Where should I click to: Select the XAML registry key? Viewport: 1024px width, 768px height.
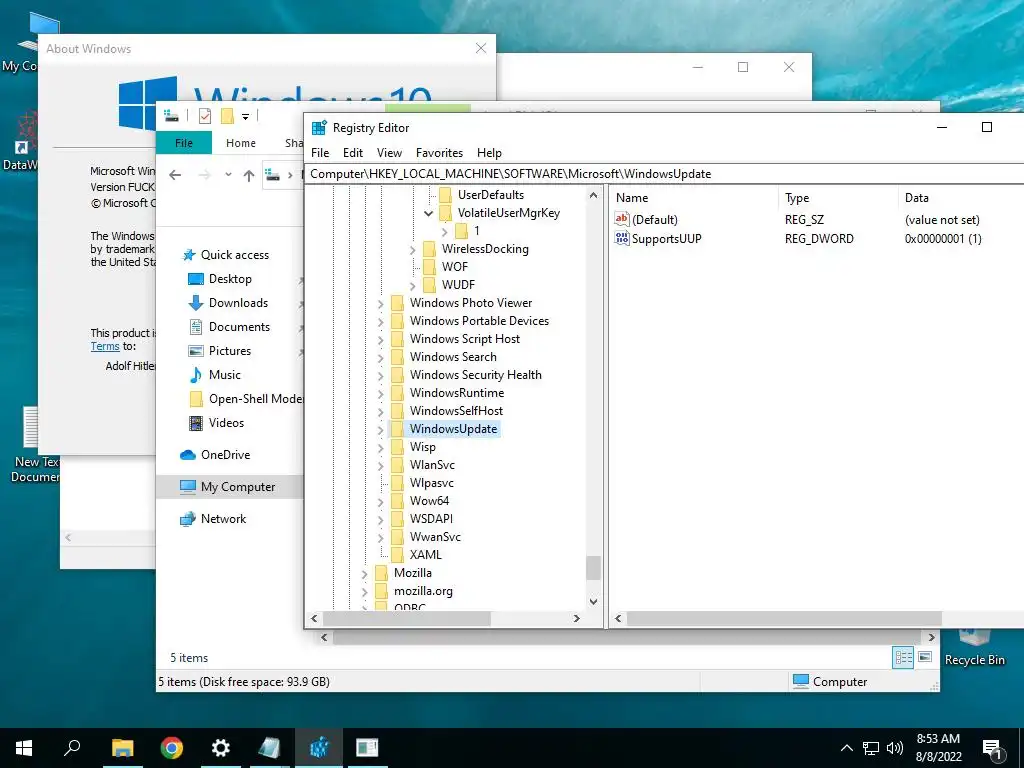pos(426,554)
